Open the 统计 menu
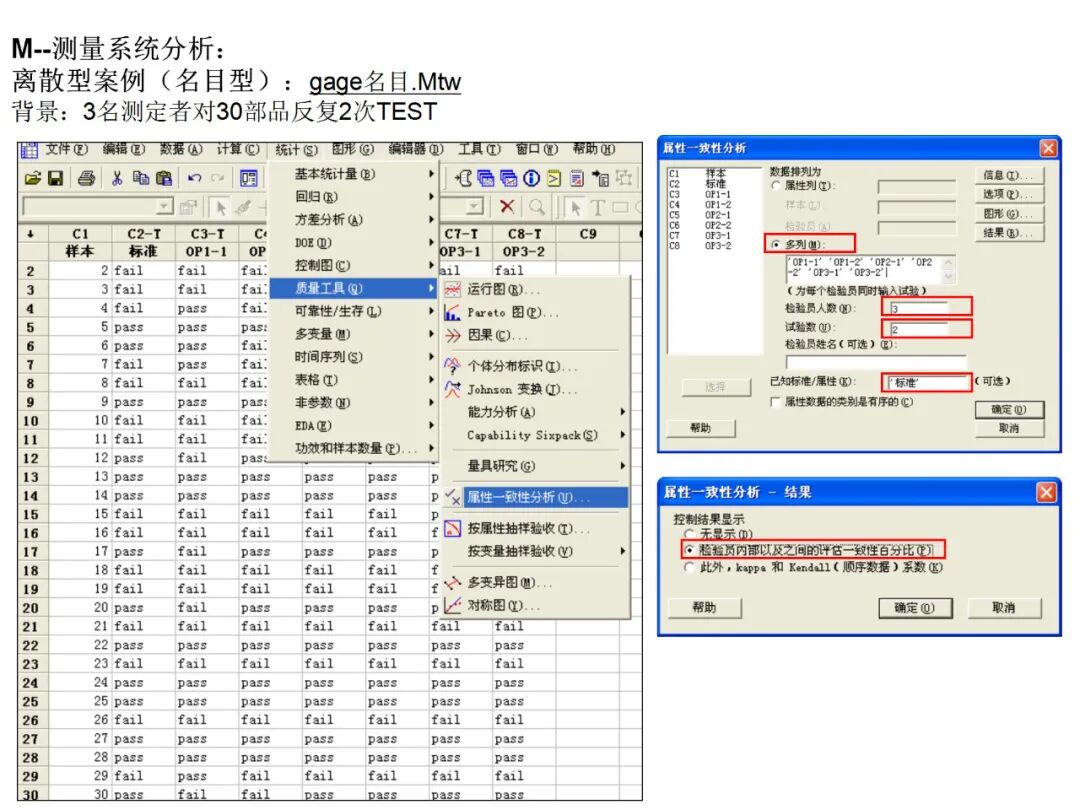Viewport: 1080px width, 810px height. pyautogui.click(x=295, y=150)
